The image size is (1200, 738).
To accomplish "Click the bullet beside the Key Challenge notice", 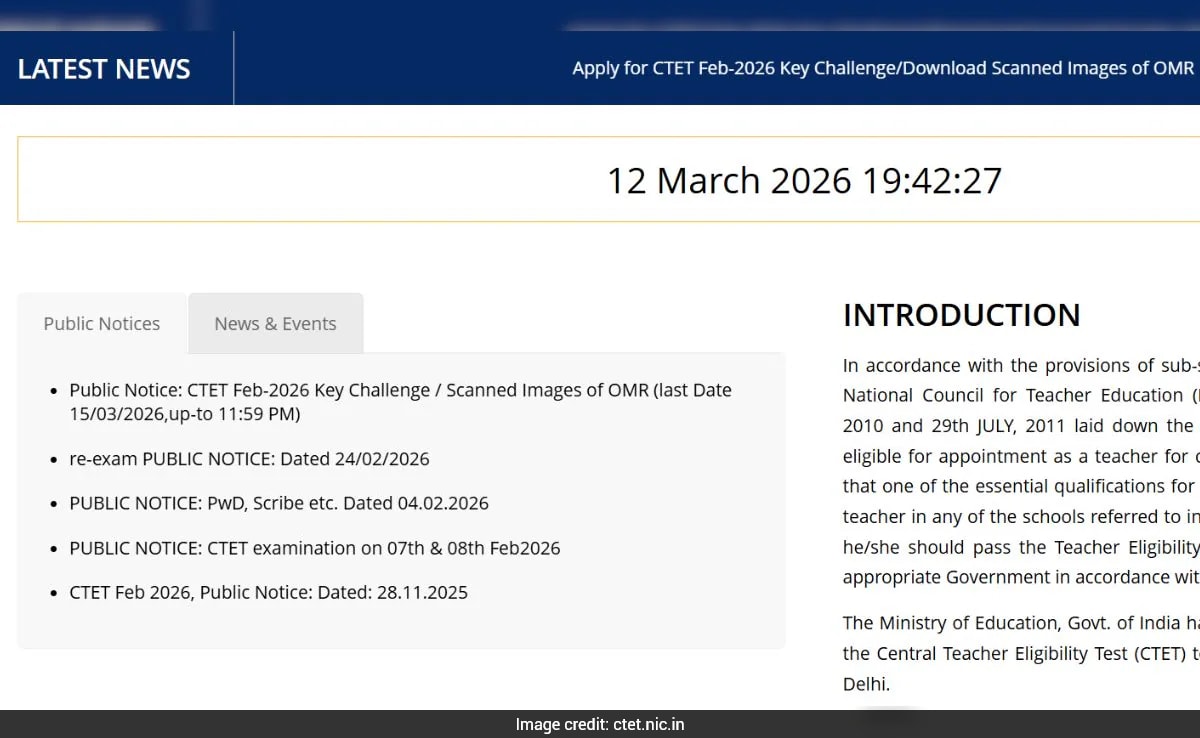I will [x=54, y=390].
